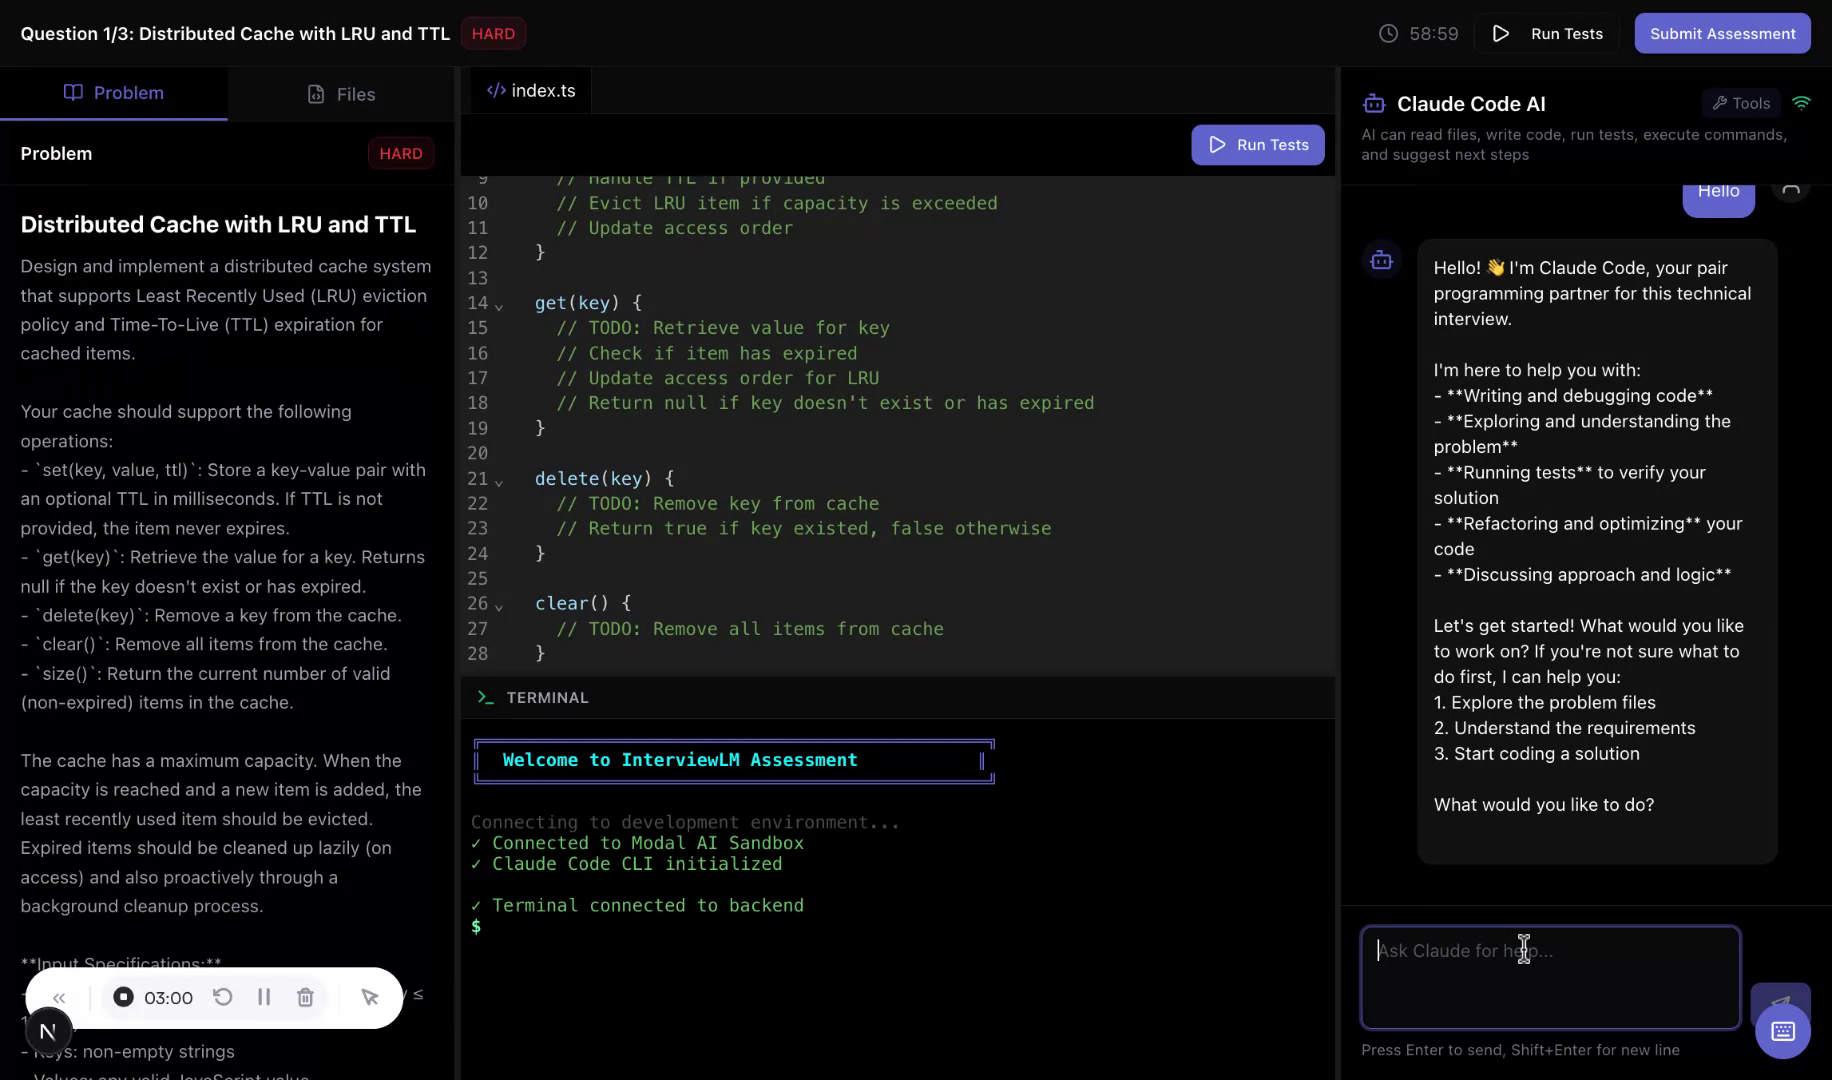Pause the screen recording
Image resolution: width=1832 pixels, height=1080 pixels.
tap(264, 997)
